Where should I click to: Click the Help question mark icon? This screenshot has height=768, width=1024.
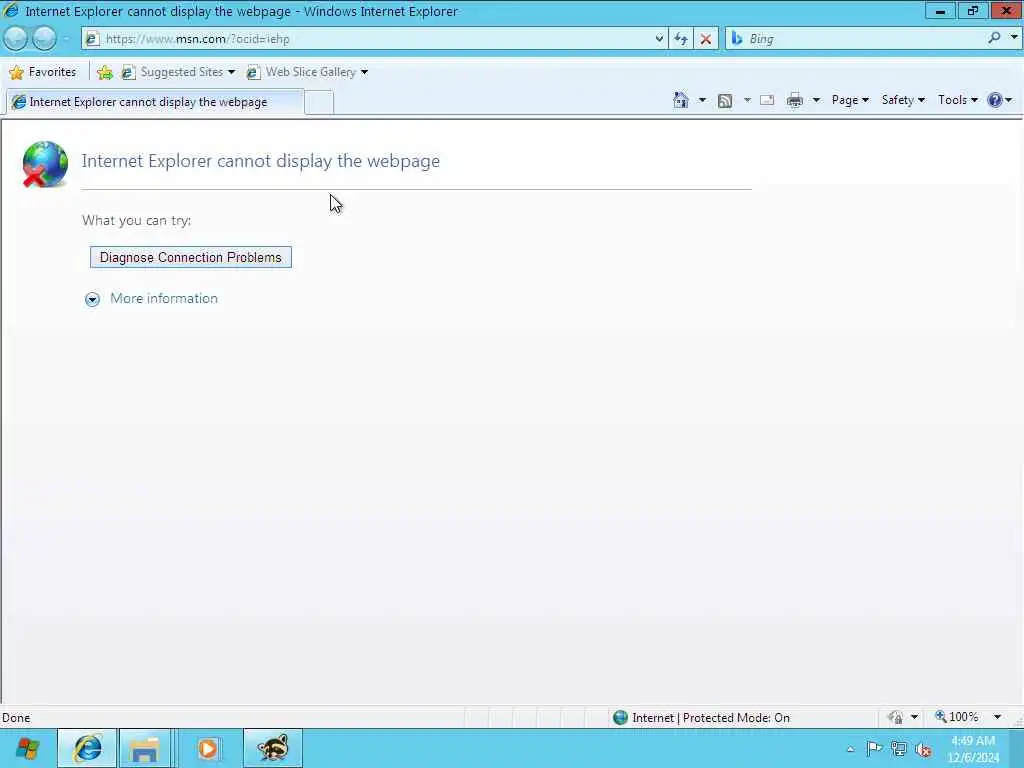994,100
